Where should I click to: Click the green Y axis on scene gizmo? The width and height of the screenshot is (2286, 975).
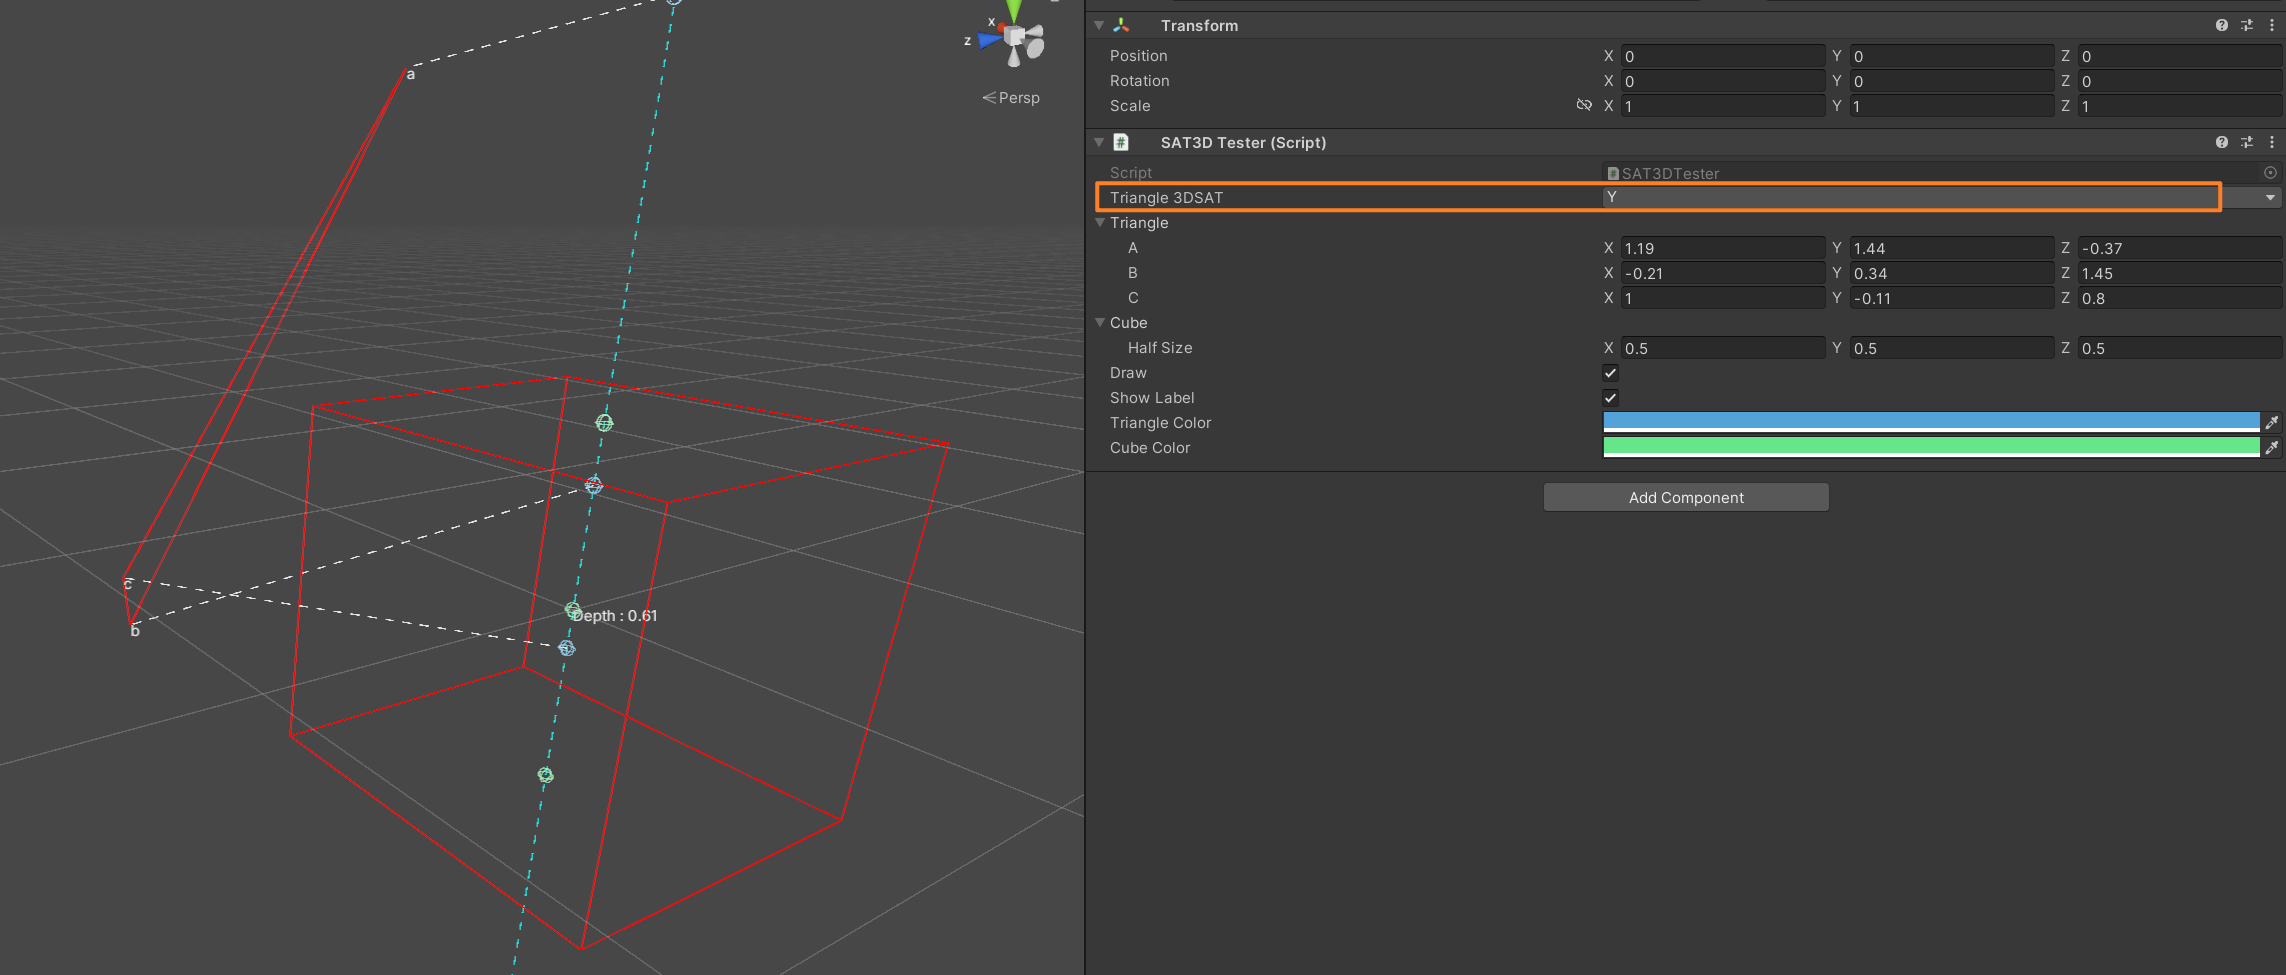click(1013, 10)
